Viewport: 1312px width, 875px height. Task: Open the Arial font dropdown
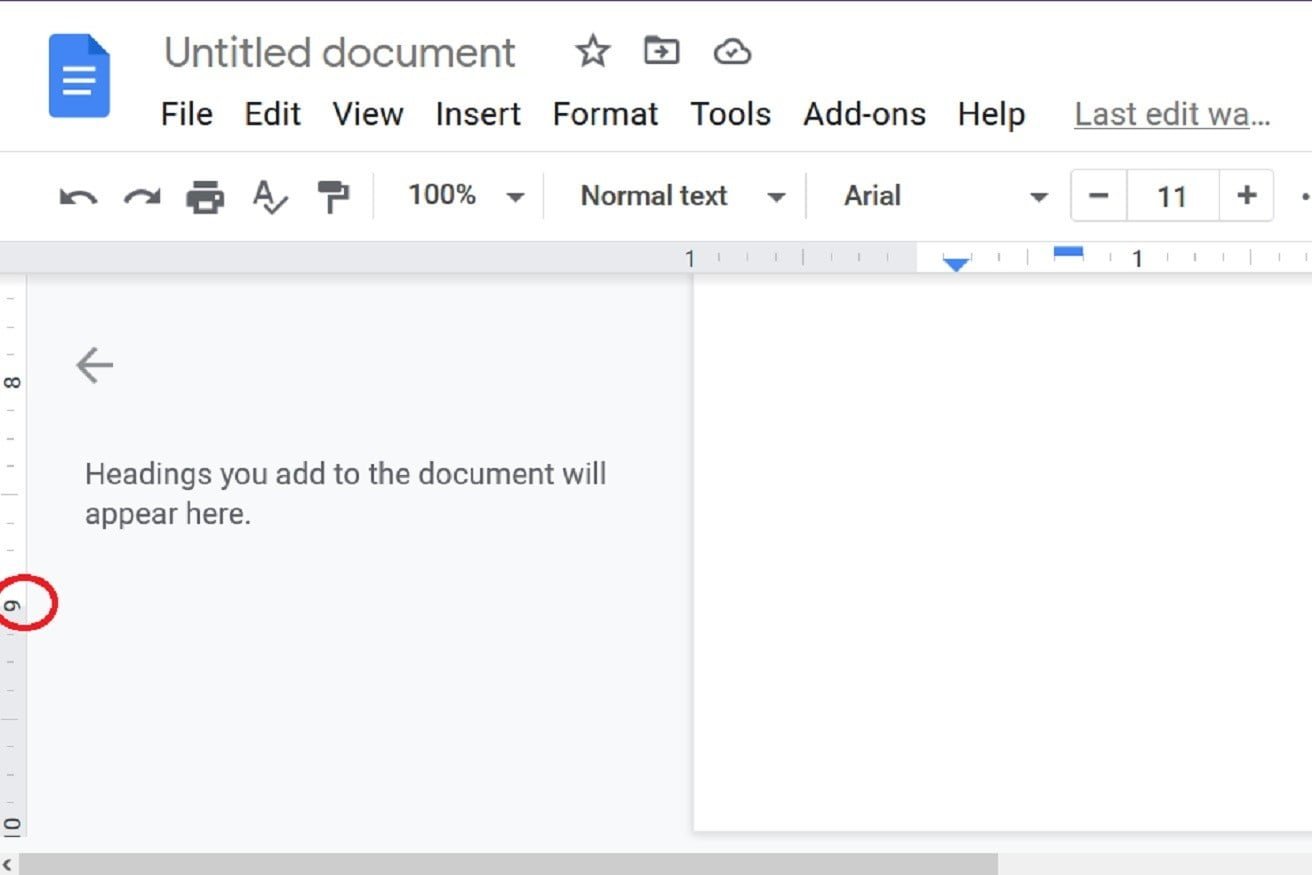coord(944,196)
